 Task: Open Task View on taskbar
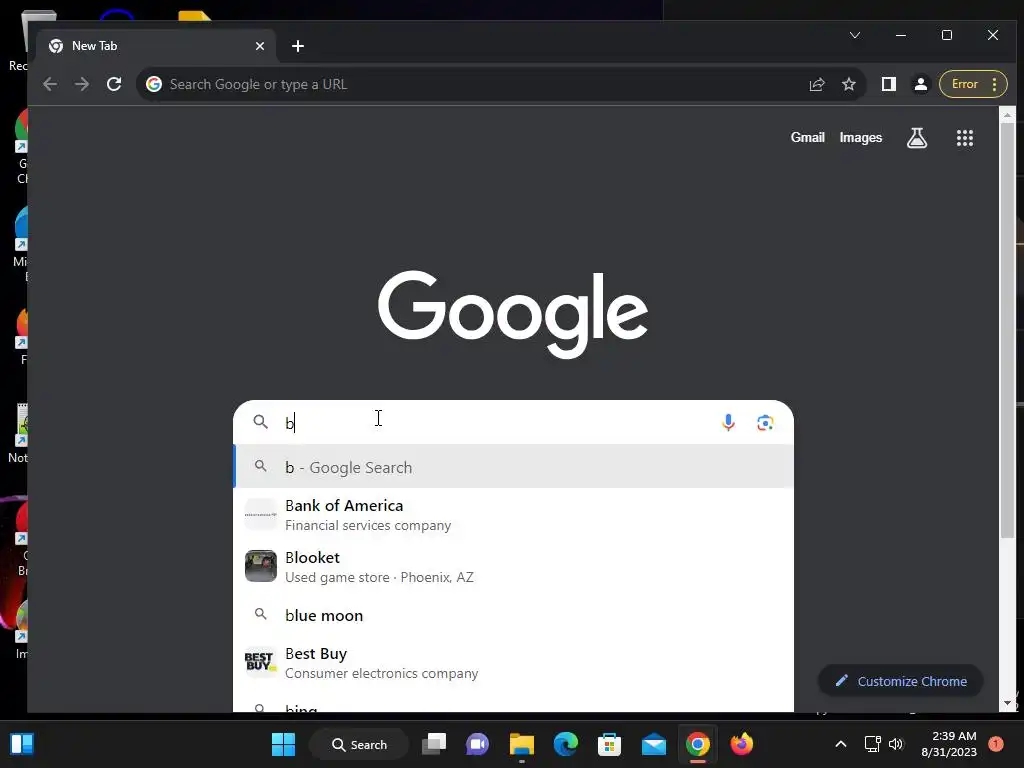[x=434, y=744]
